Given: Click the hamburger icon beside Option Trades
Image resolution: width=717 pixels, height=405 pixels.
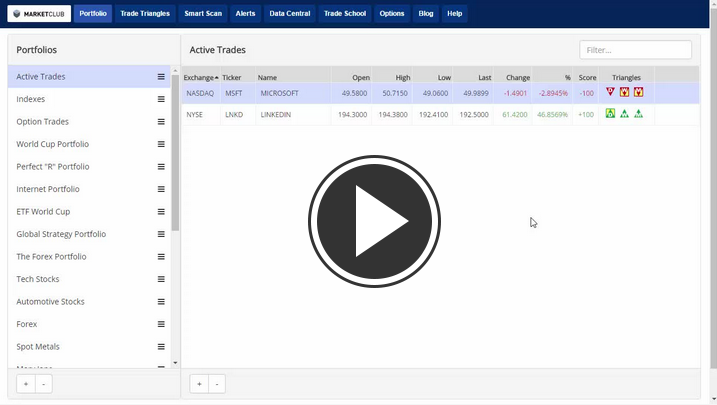Looking at the screenshot, I should point(161,122).
